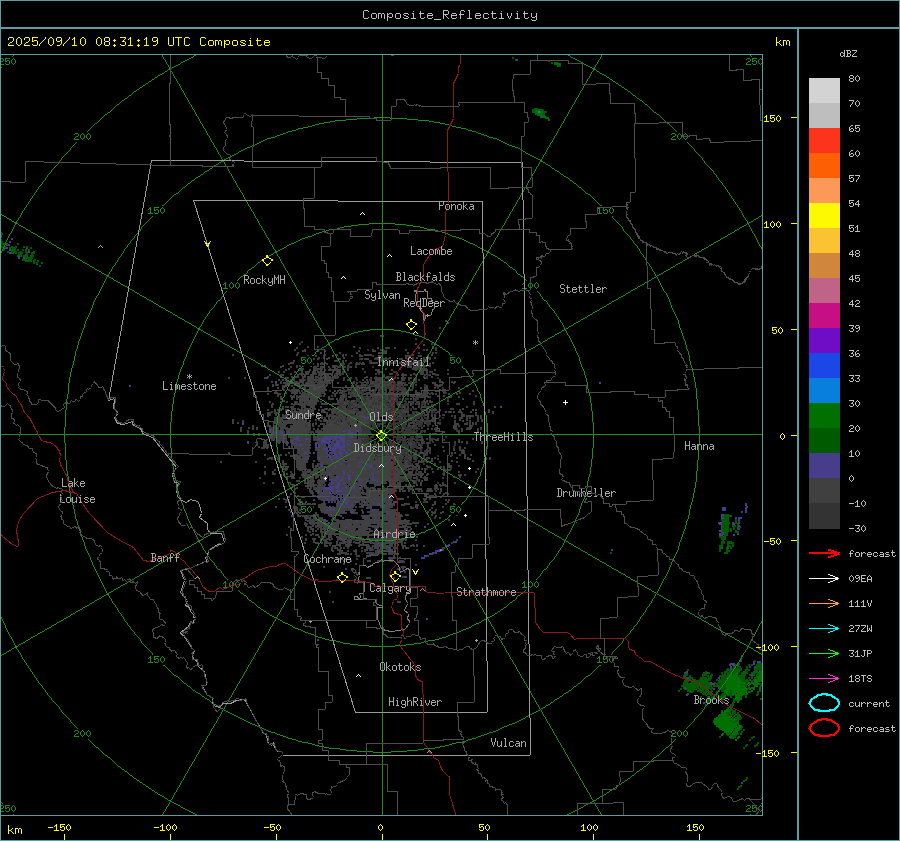This screenshot has height=841, width=900.
Task: Click the cyan current ellipse legend icon
Action: [824, 703]
